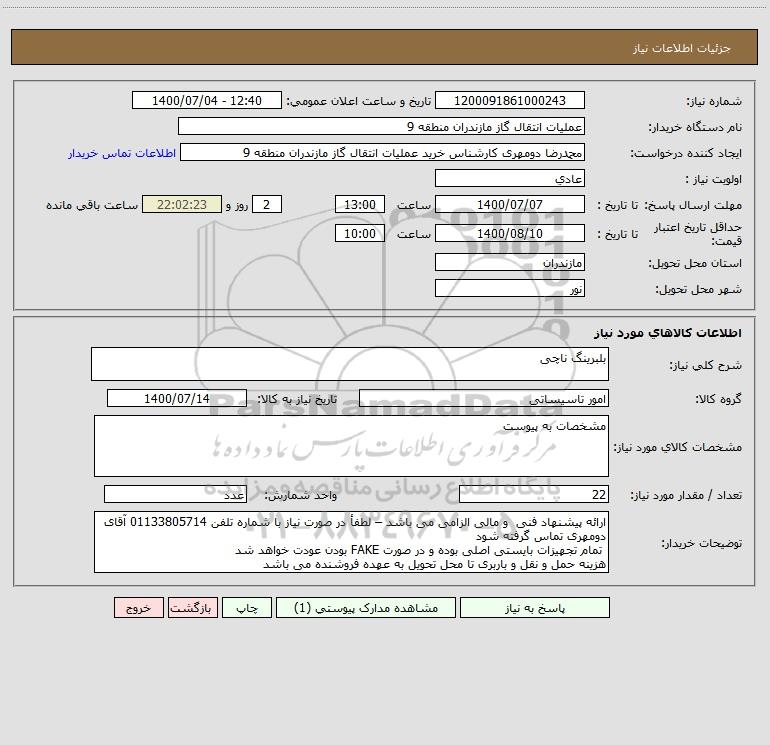Click the شماره نیاز label
Viewport: 770px width, 745px height.
click(x=714, y=102)
